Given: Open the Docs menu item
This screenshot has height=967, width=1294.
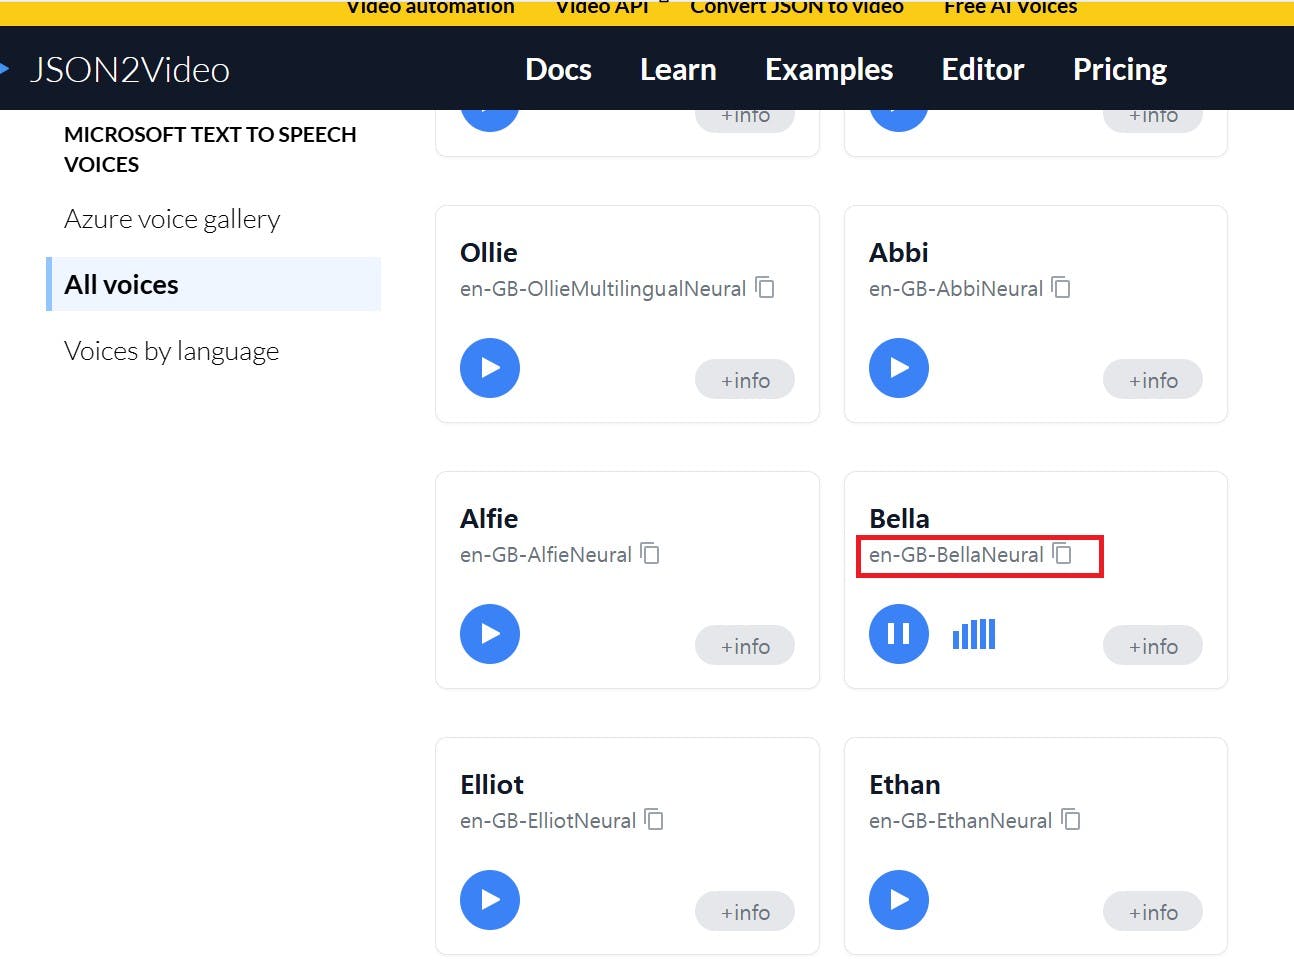Looking at the screenshot, I should (558, 69).
